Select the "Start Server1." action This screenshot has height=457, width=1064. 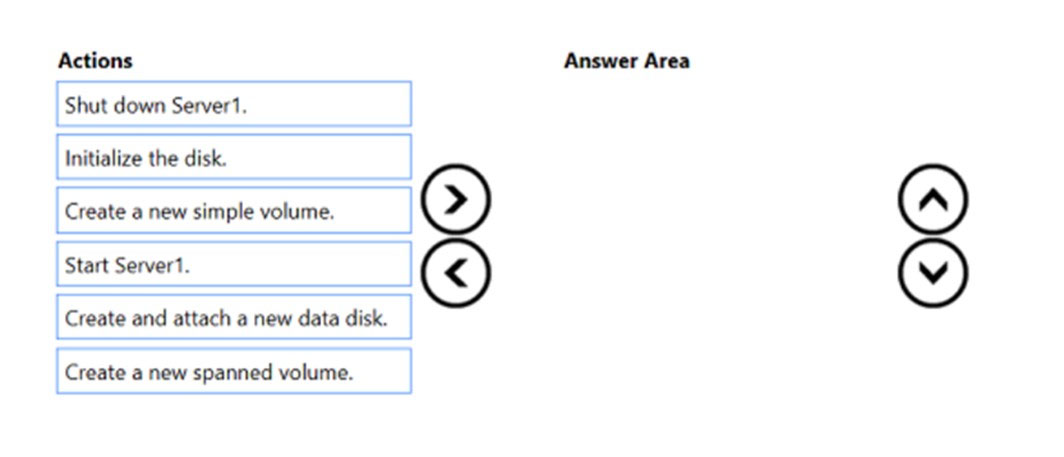tap(233, 265)
